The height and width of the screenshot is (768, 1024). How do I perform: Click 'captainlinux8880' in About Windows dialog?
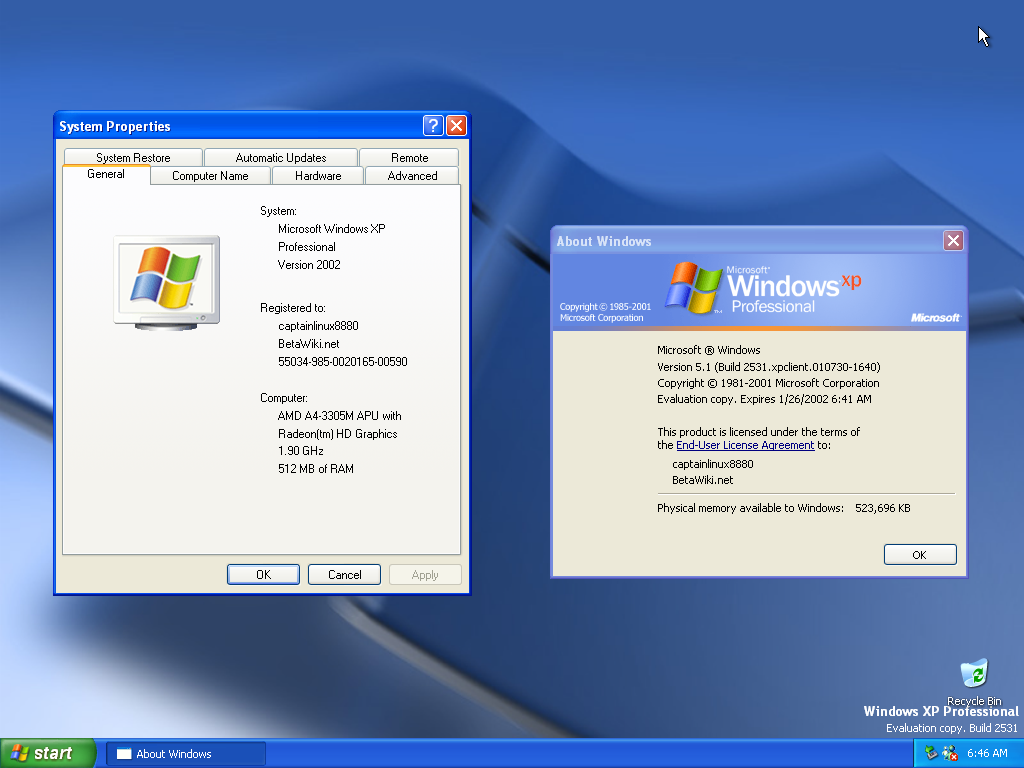pyautogui.click(x=712, y=464)
